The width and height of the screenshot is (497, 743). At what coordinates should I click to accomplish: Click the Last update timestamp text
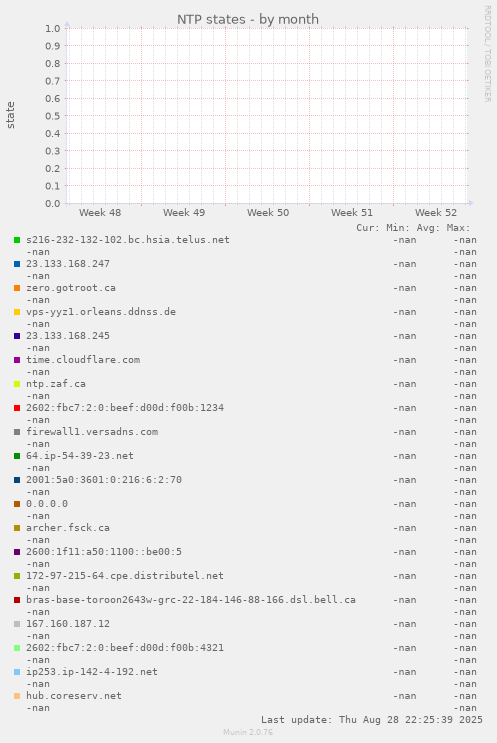[372, 720]
